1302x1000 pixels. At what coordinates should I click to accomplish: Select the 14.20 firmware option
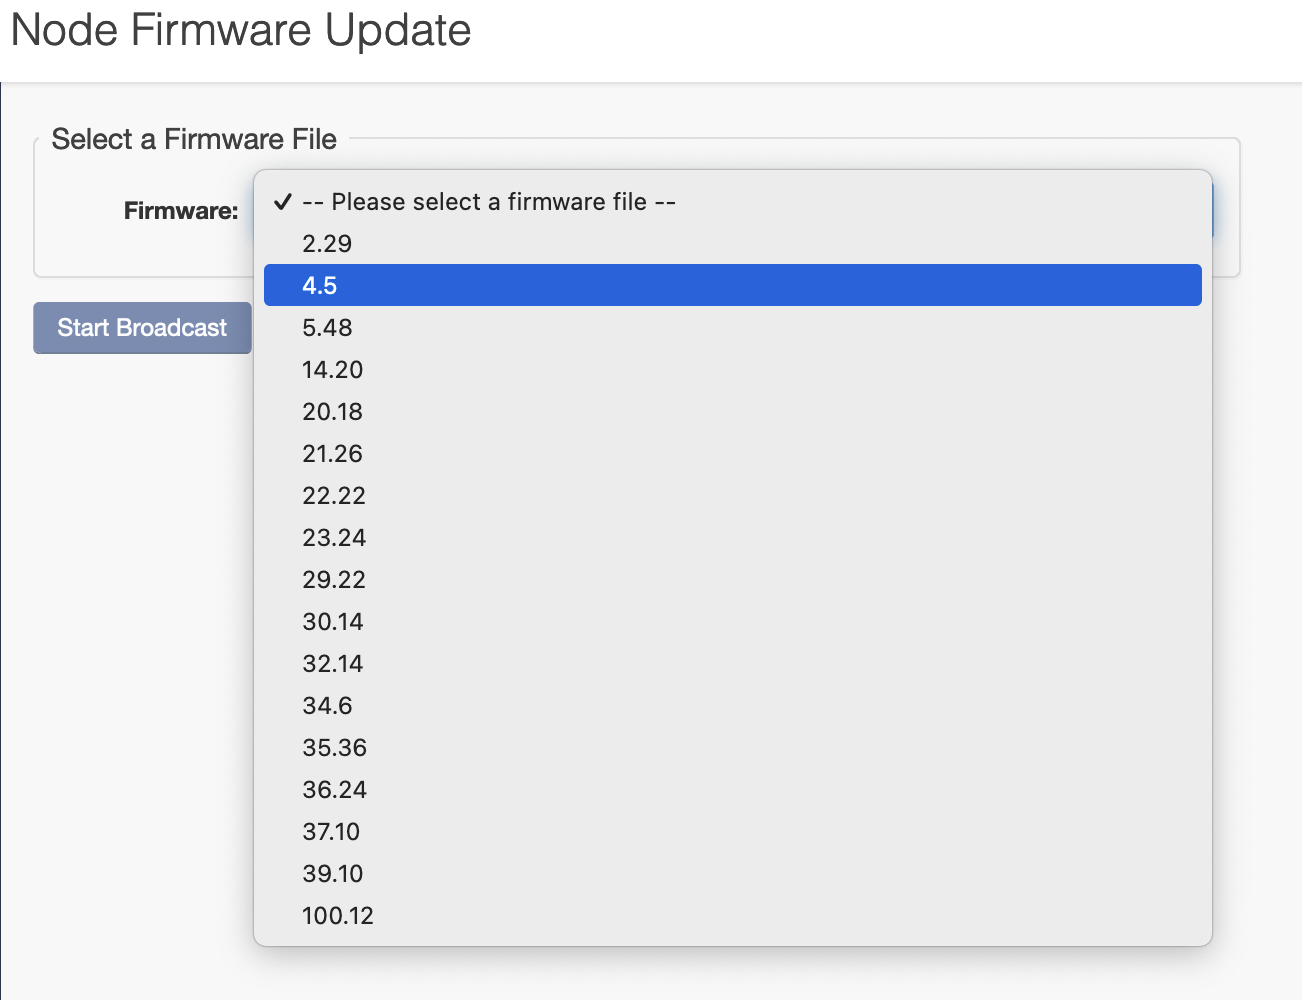pyautogui.click(x=332, y=370)
